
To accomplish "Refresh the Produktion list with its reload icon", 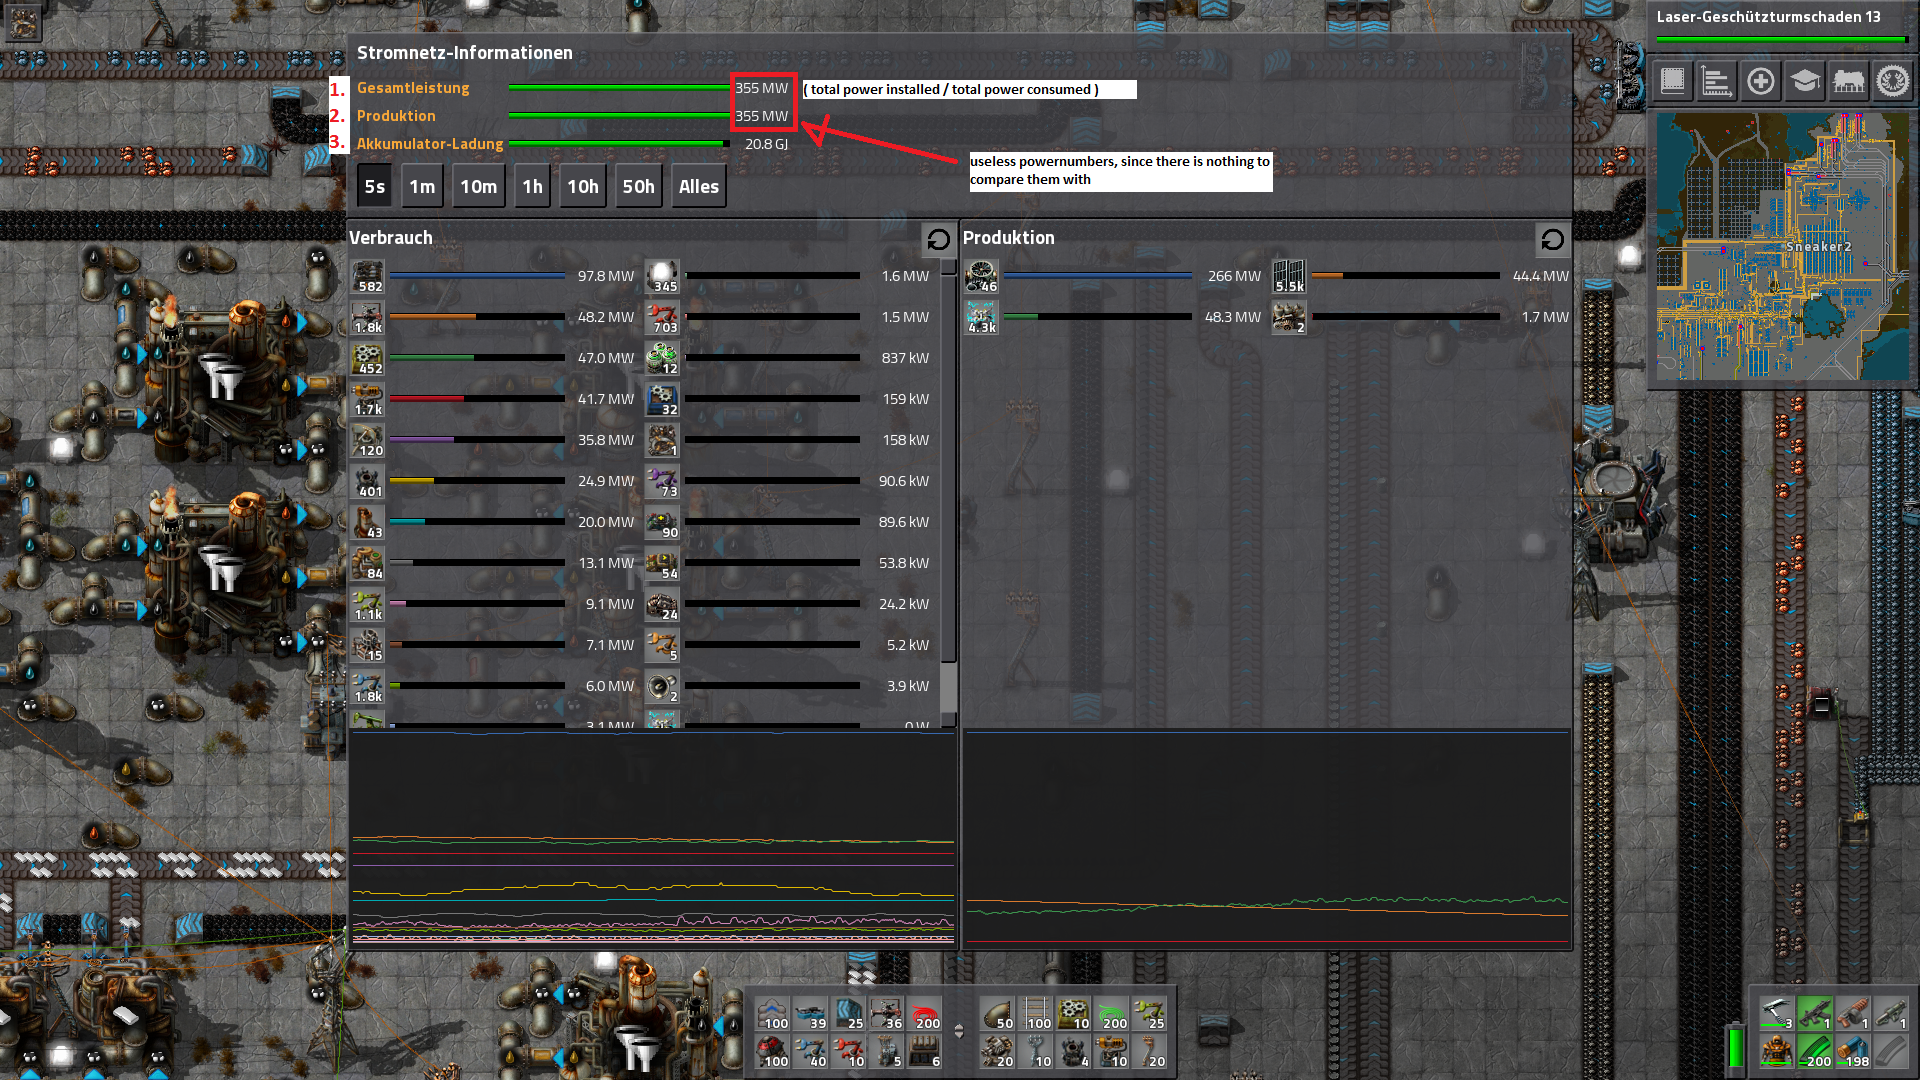I will [1552, 239].
